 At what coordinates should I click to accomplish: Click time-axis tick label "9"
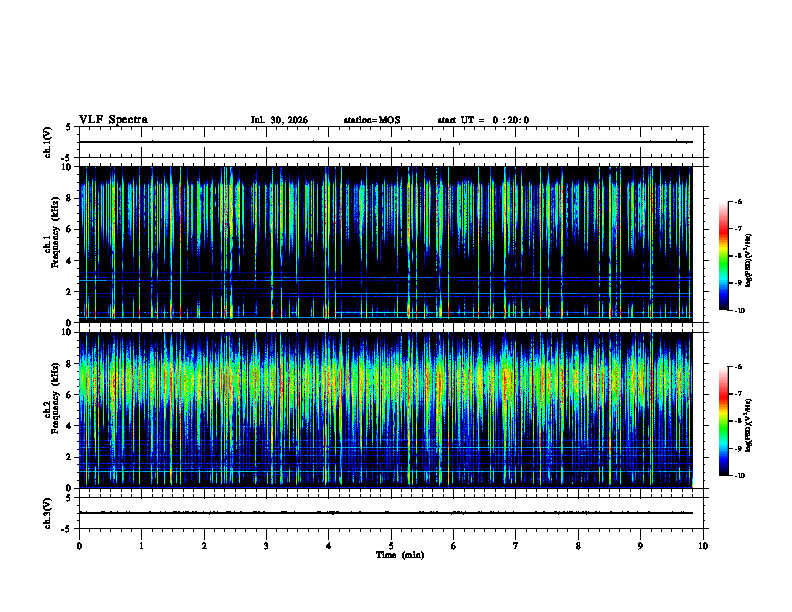coord(640,546)
